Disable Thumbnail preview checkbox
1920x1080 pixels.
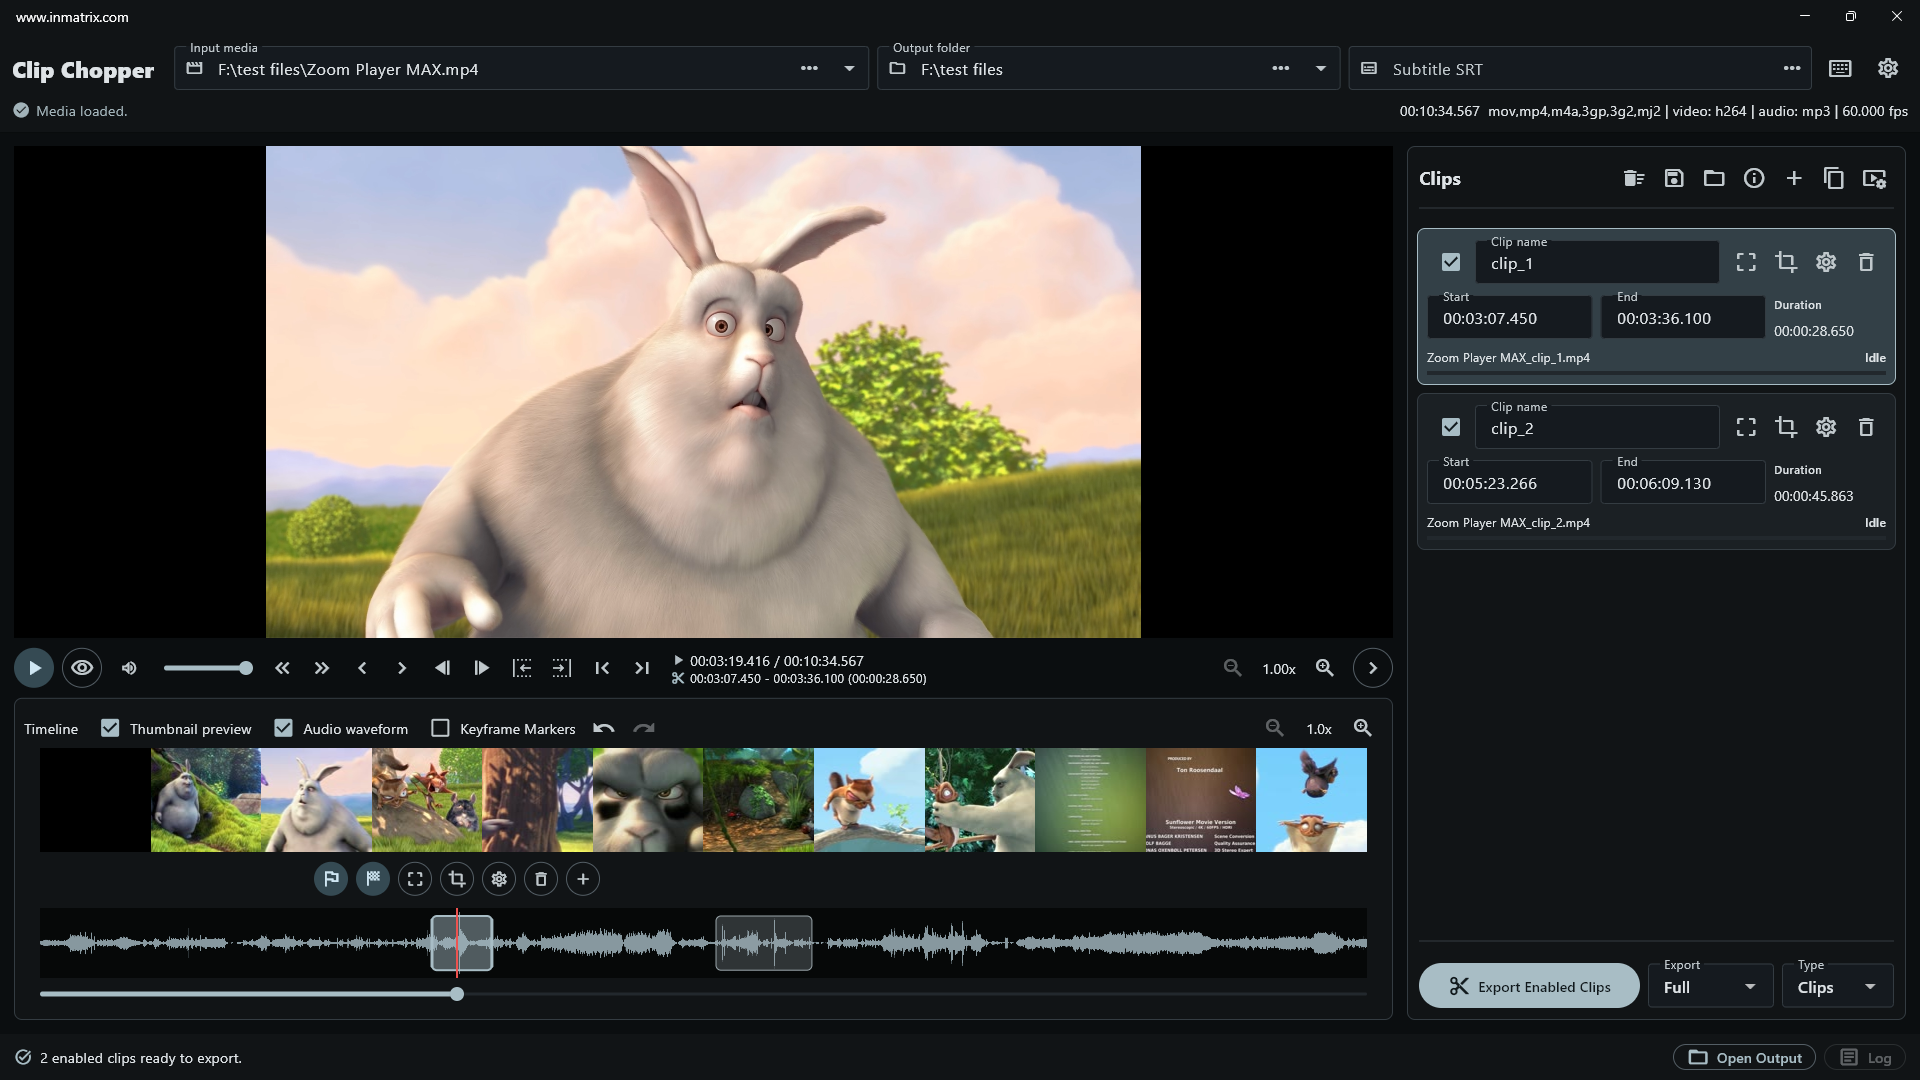[110, 728]
